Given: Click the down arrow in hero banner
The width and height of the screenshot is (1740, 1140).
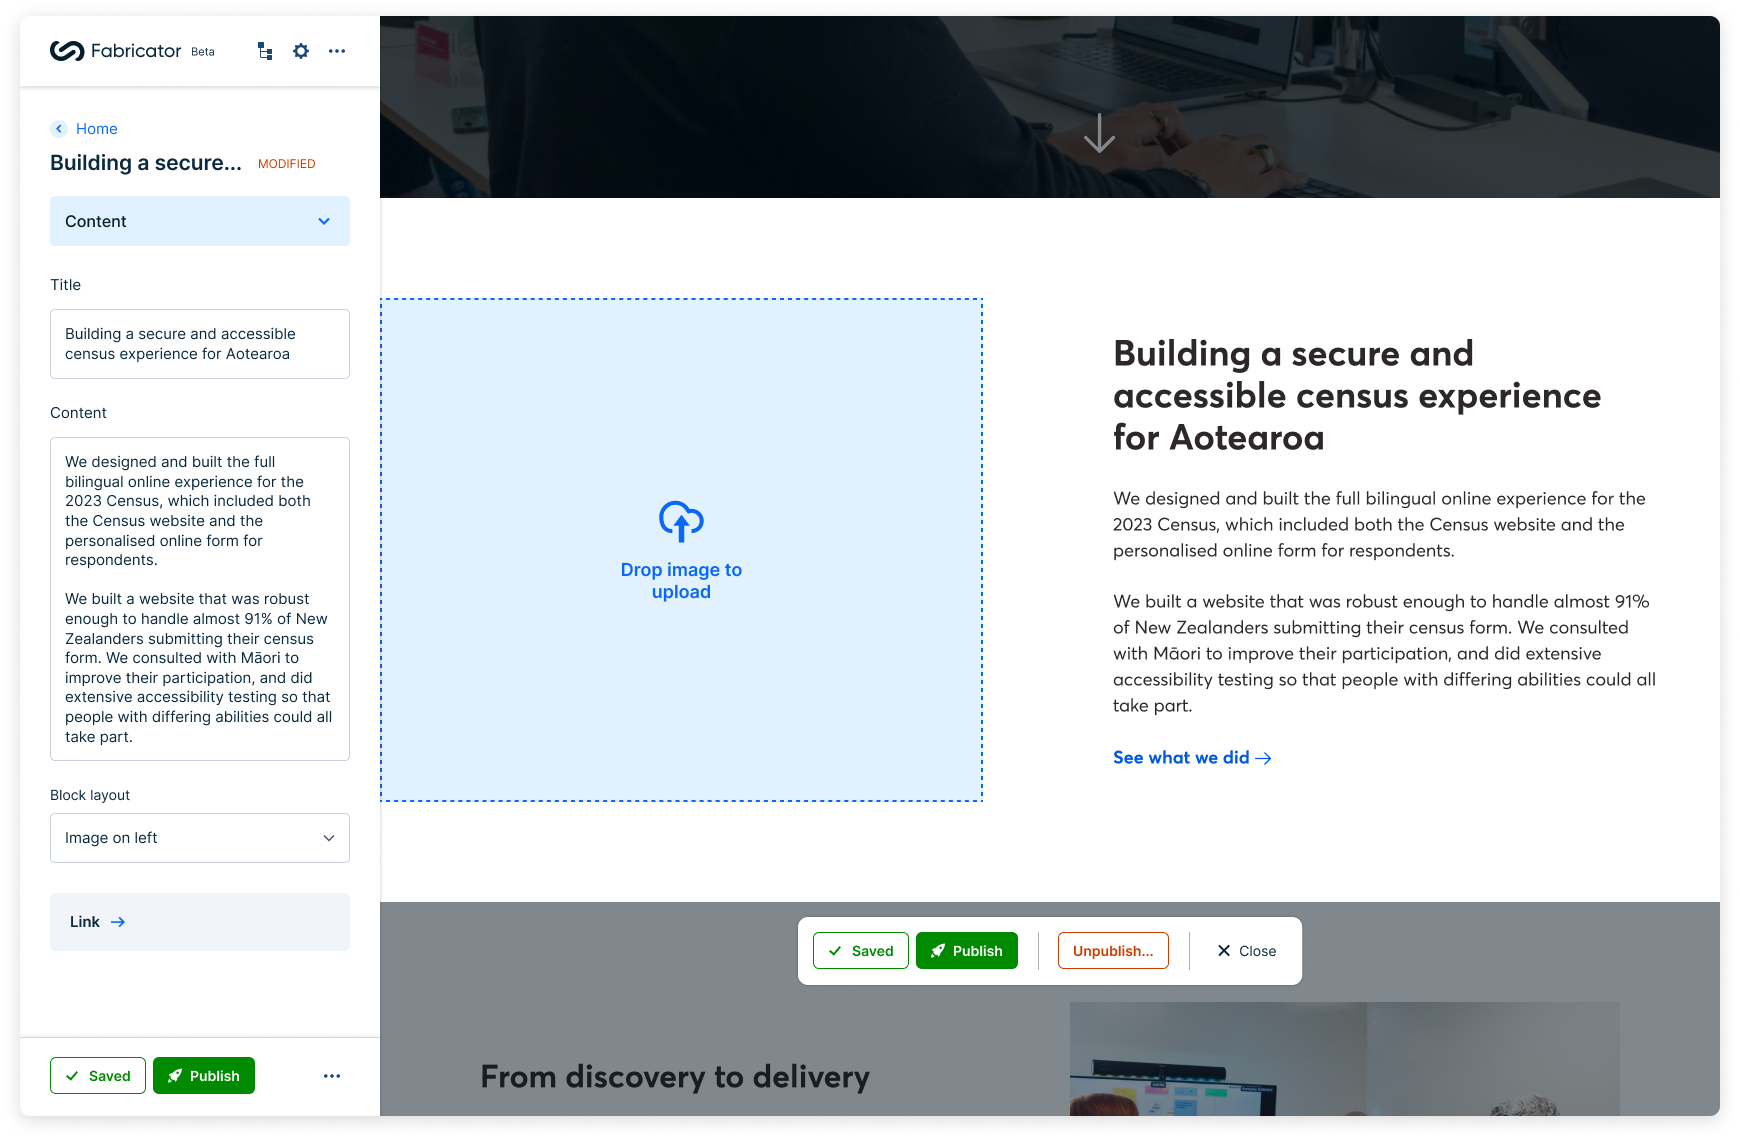Looking at the screenshot, I should [x=1099, y=133].
